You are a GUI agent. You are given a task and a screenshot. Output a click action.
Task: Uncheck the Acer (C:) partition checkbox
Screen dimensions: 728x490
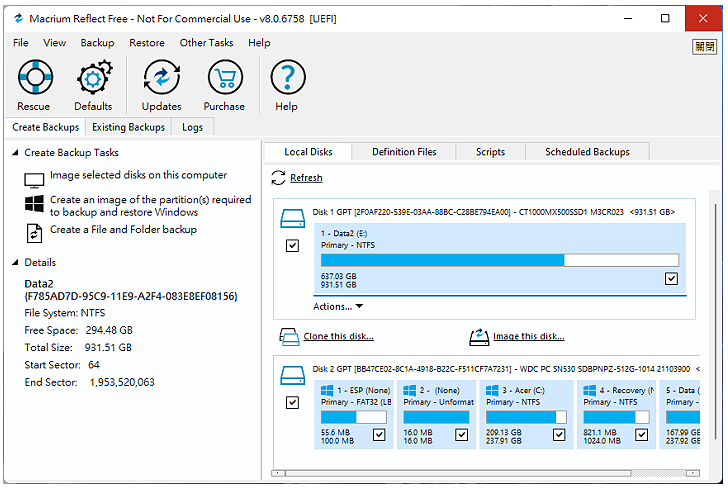click(559, 435)
